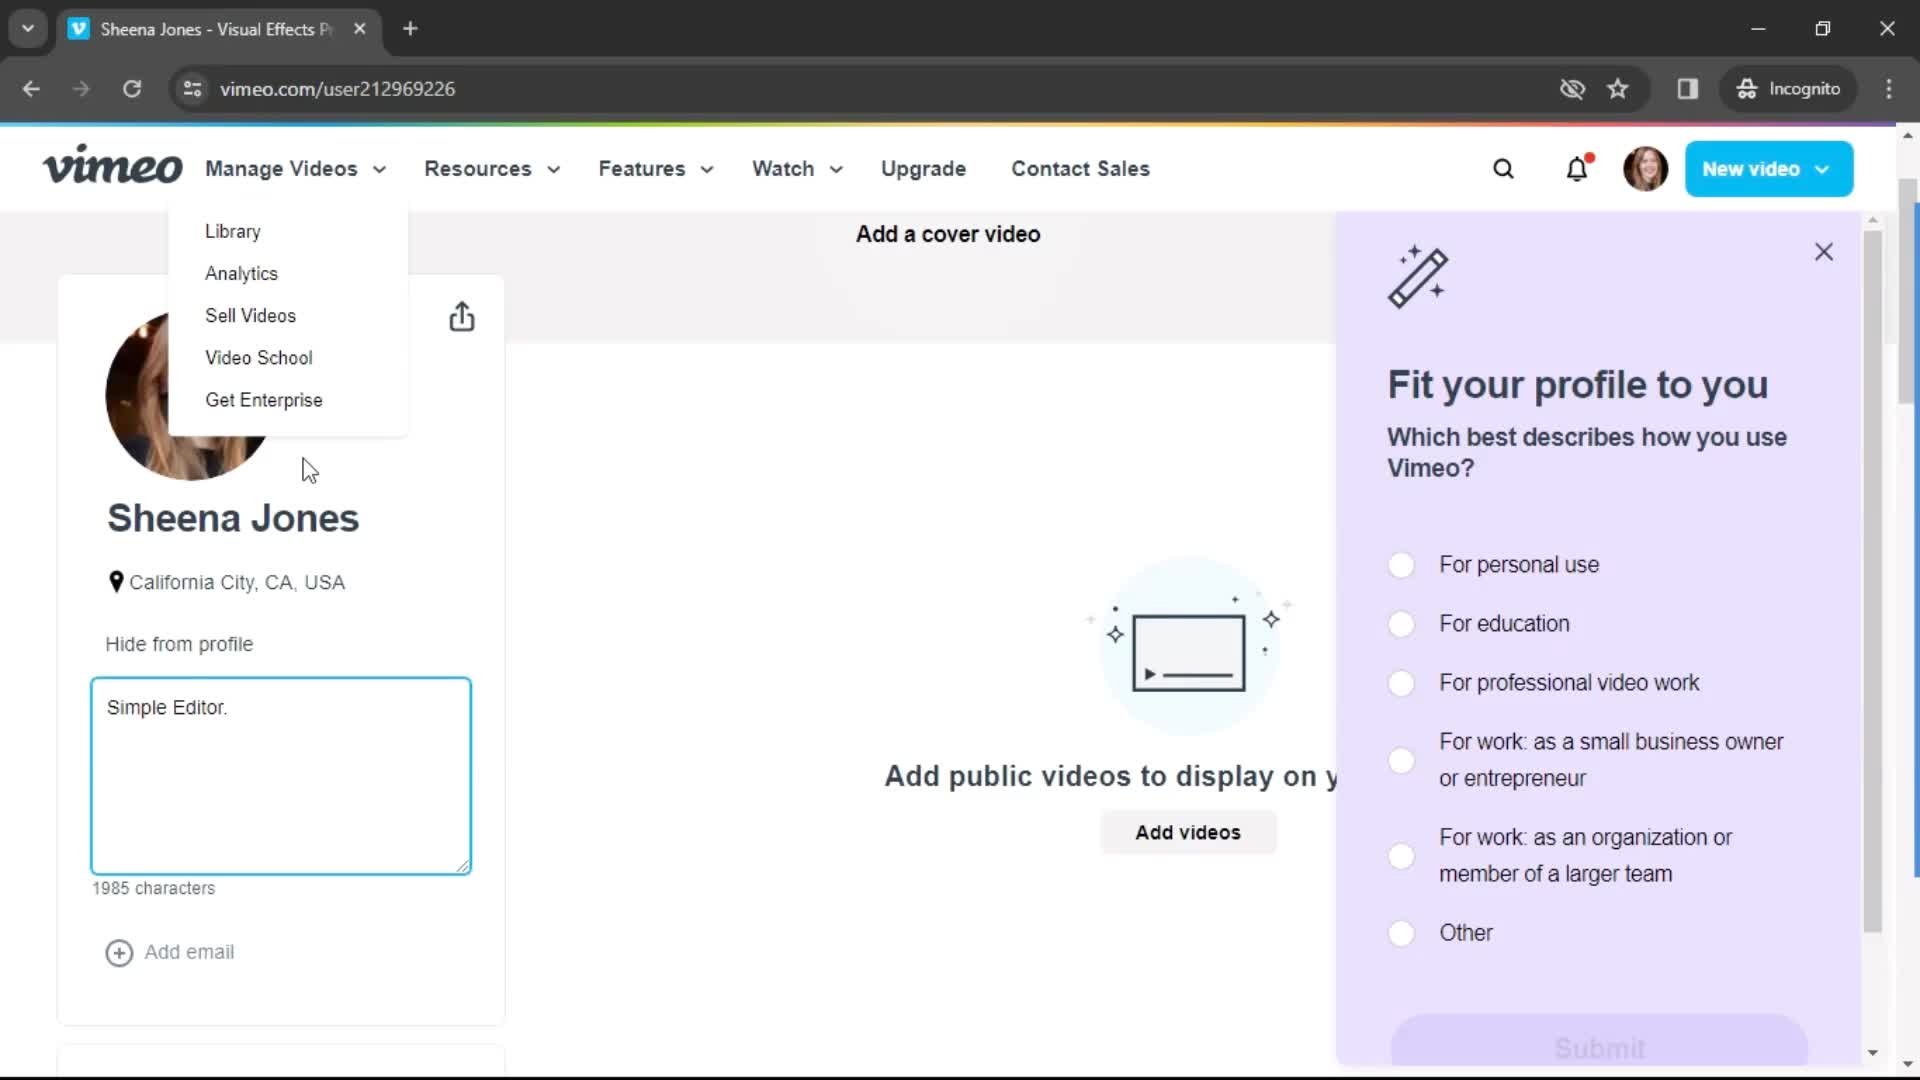Open a new browser tab
This screenshot has width=1920, height=1080.
tap(410, 29)
